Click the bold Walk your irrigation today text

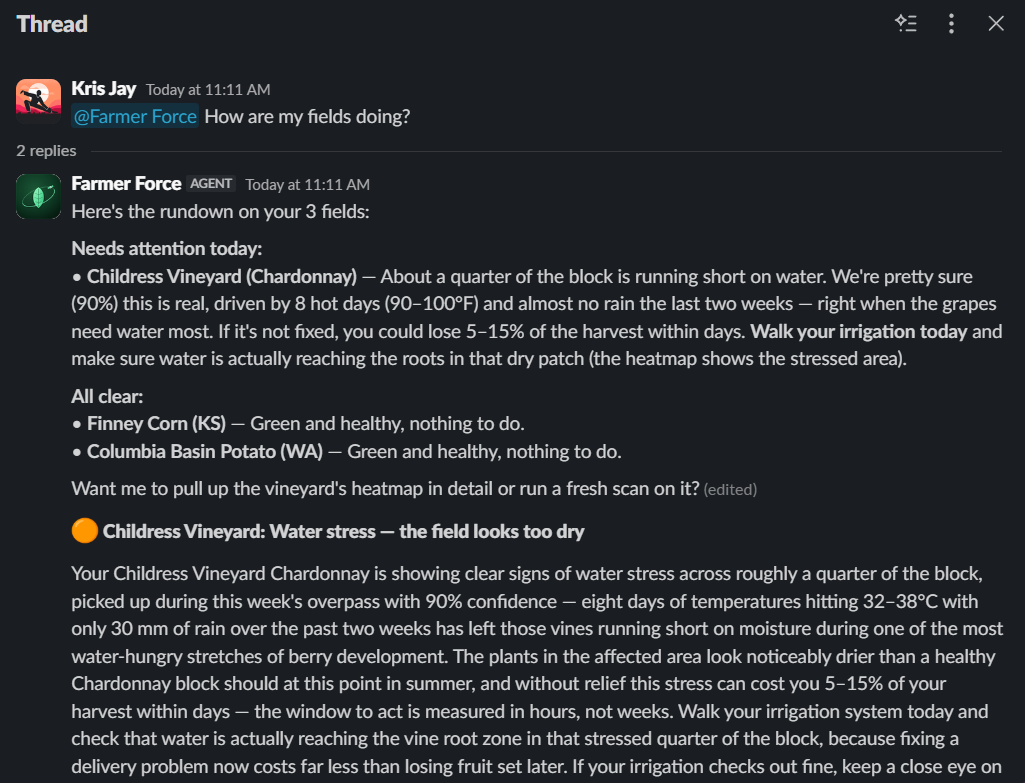(858, 331)
